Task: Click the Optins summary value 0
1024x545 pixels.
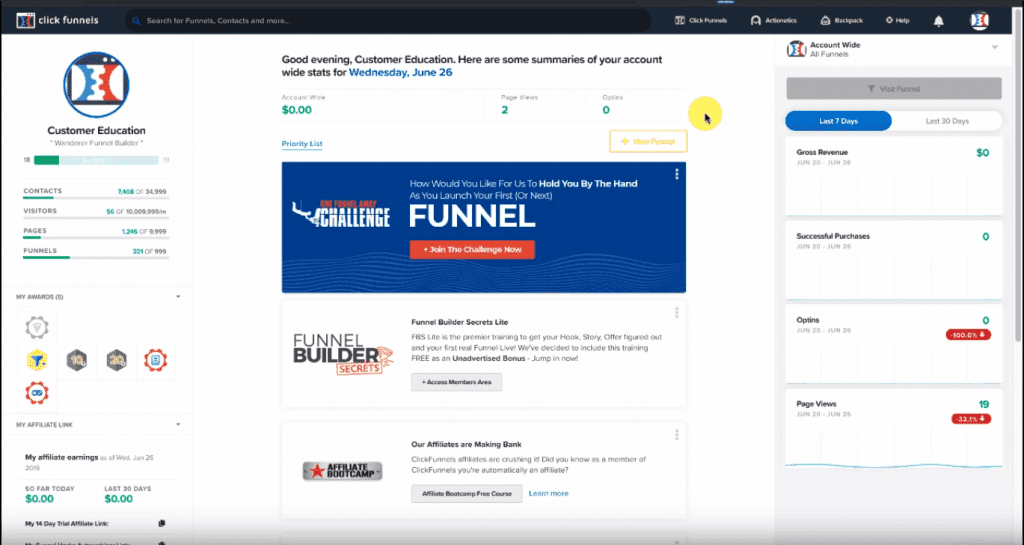Action: (606, 110)
